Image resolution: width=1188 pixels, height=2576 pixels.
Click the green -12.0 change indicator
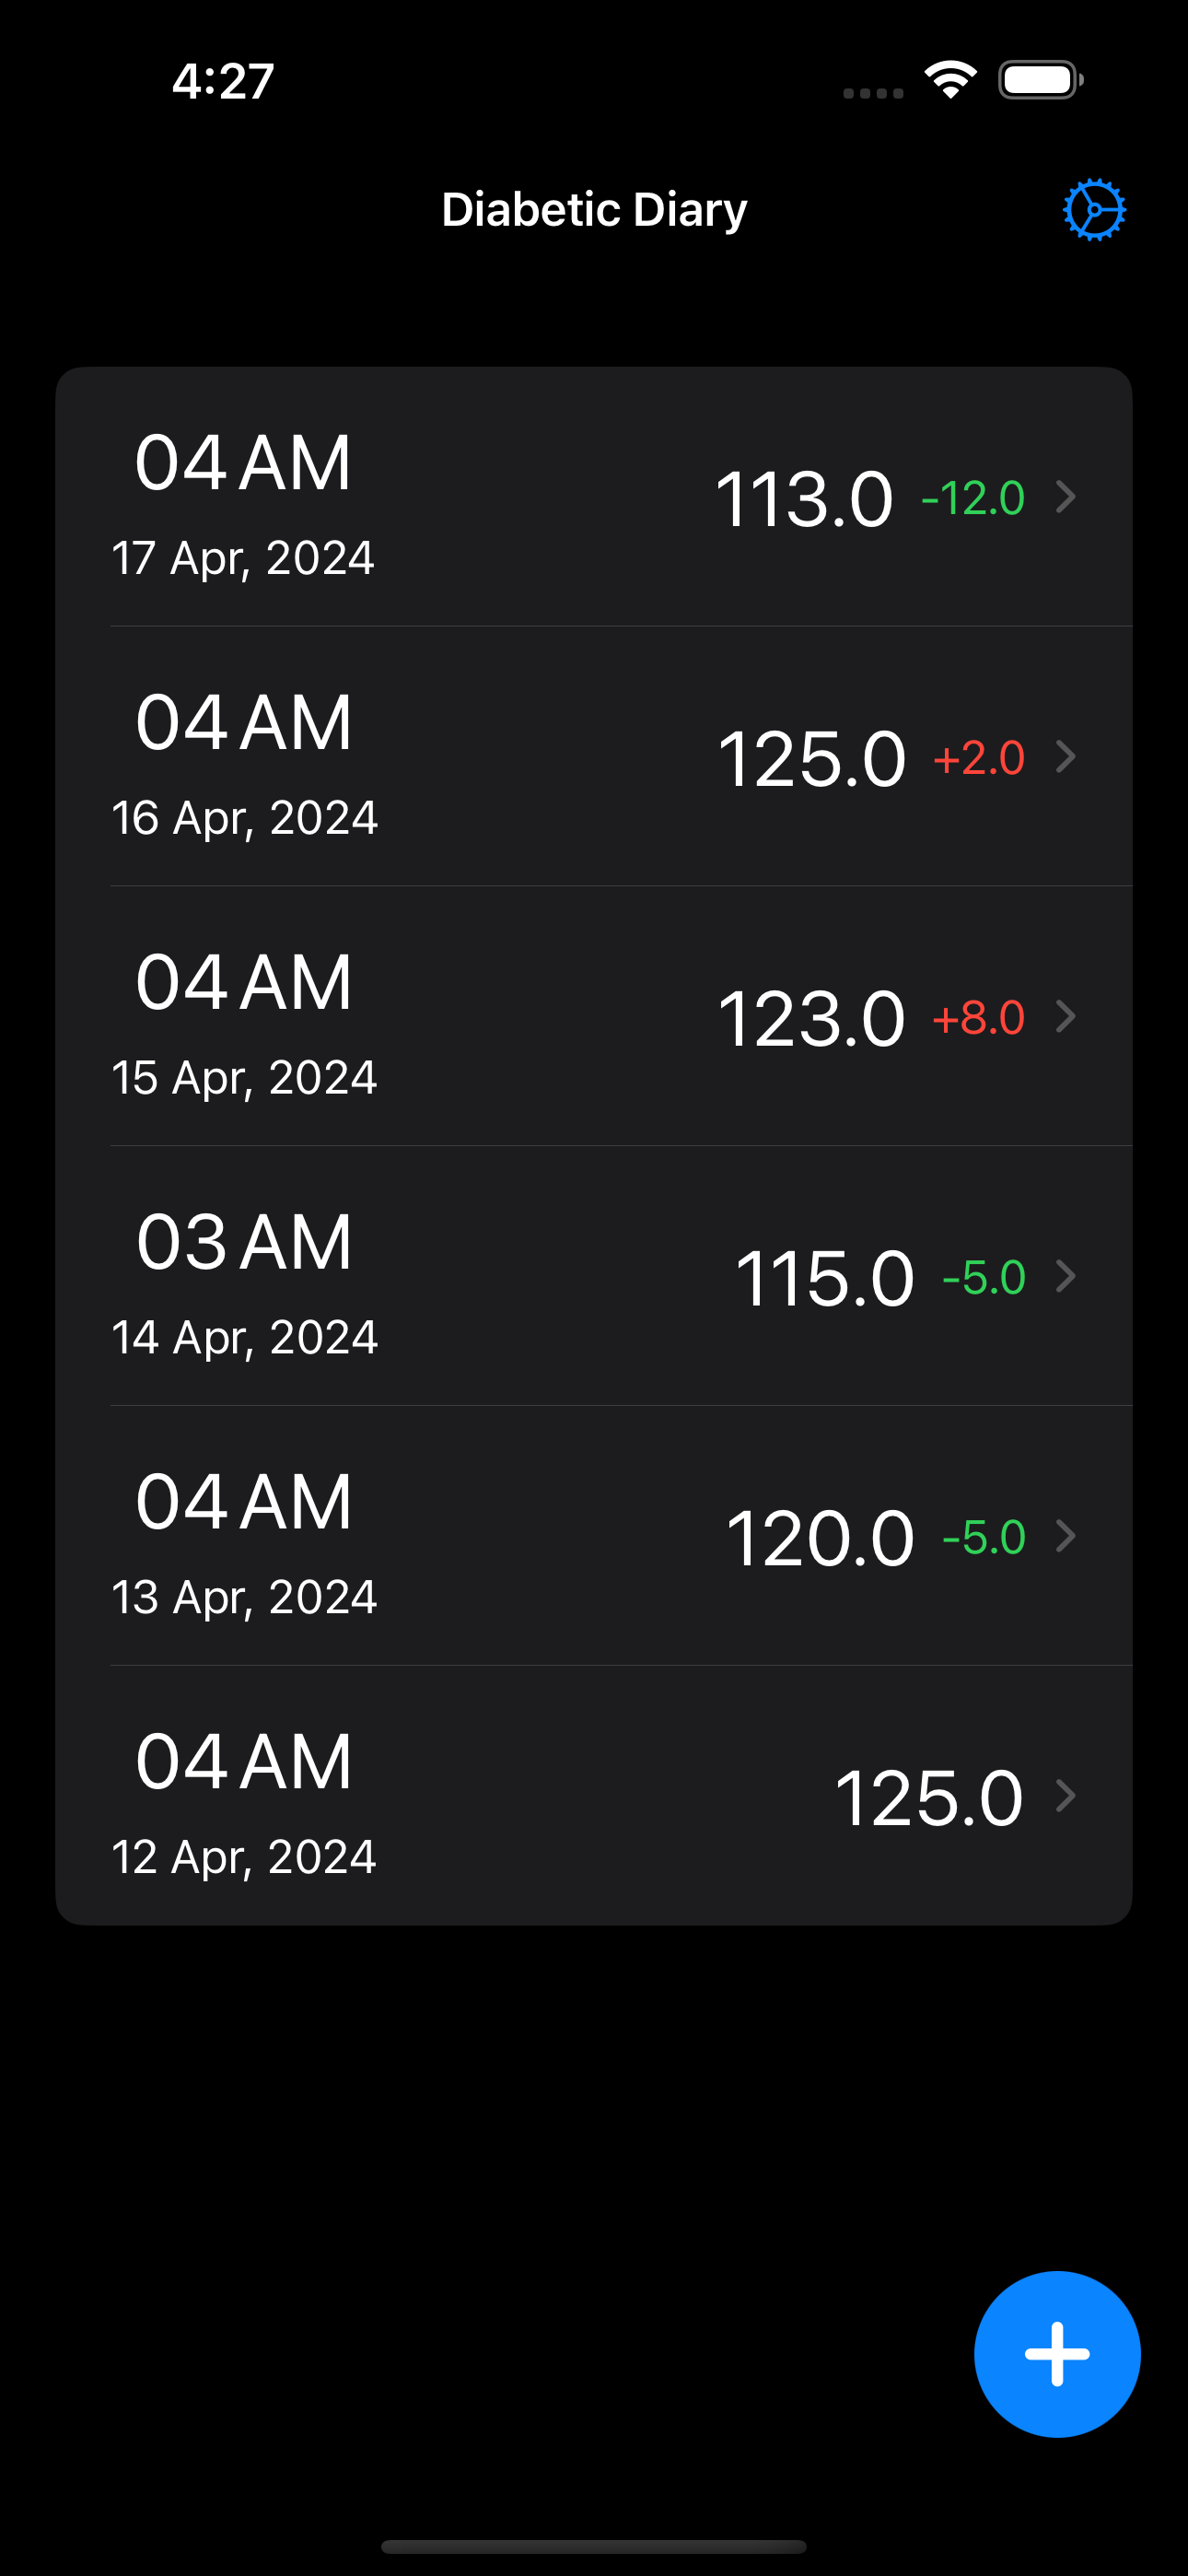pyautogui.click(x=973, y=498)
